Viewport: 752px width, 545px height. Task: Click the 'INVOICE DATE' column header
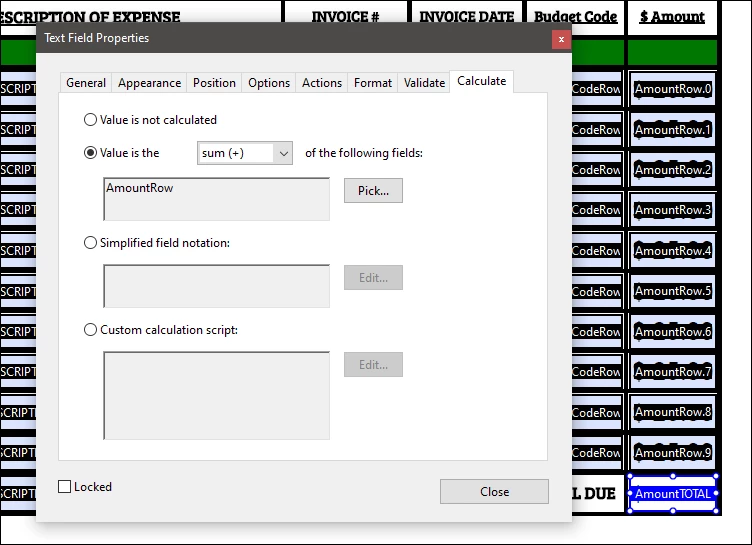(x=467, y=17)
